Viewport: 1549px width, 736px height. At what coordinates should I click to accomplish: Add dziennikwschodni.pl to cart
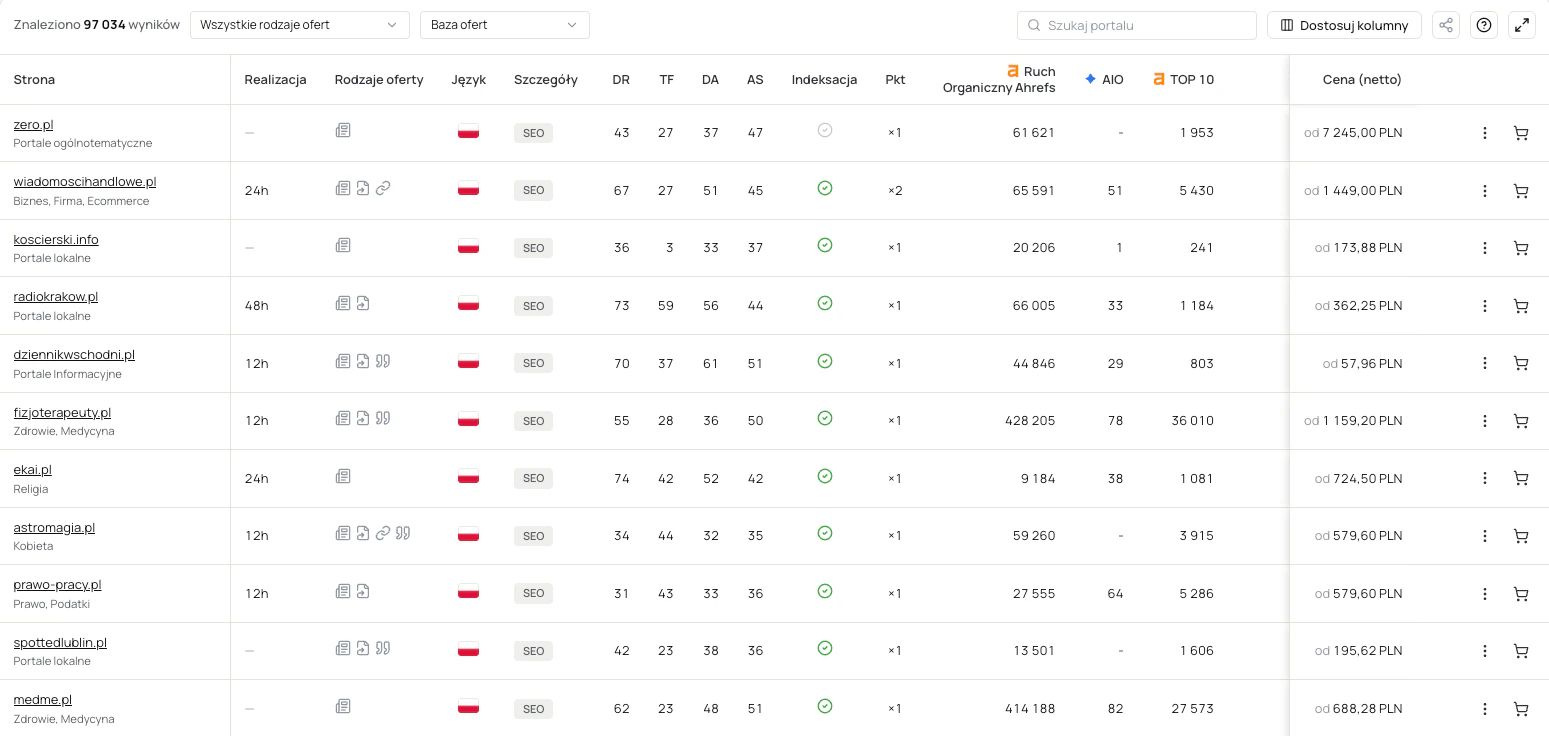pos(1521,364)
